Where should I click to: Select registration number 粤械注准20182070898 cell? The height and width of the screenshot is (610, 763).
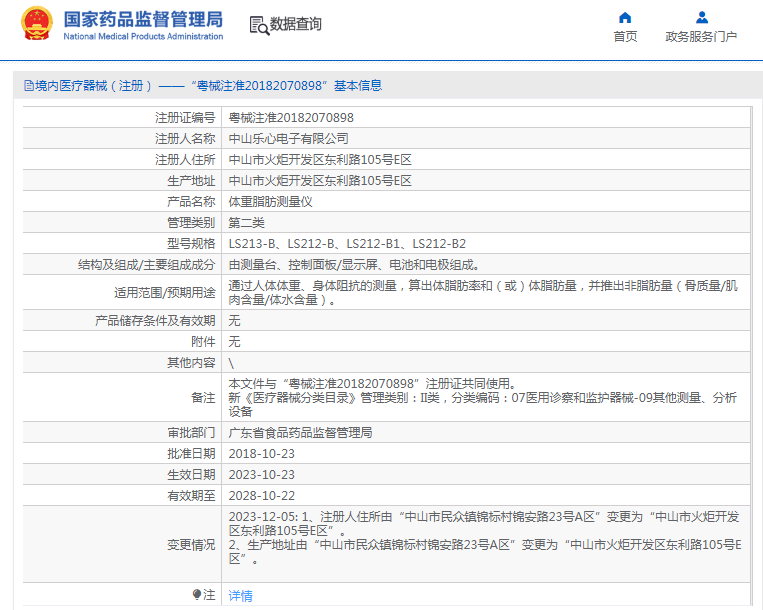tap(291, 118)
